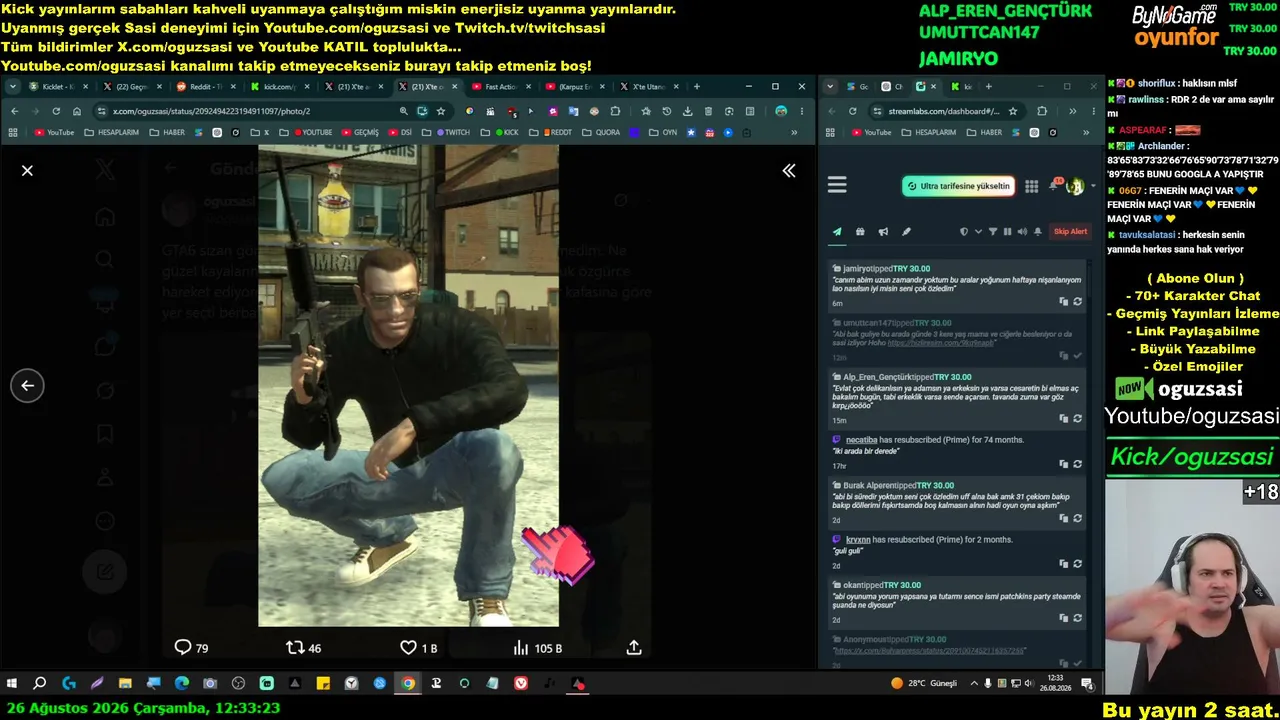Open Windows taskbar search
The height and width of the screenshot is (720, 1280).
(x=40, y=684)
